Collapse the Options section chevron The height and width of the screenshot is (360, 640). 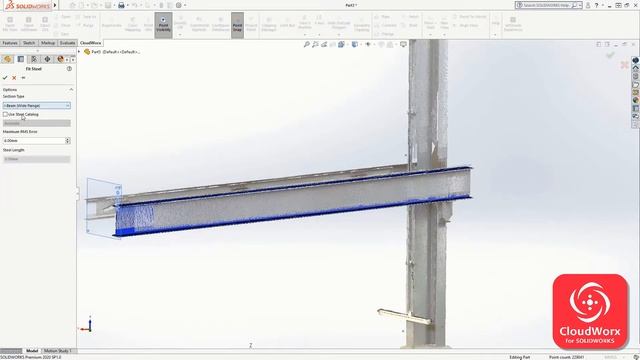click(71, 89)
